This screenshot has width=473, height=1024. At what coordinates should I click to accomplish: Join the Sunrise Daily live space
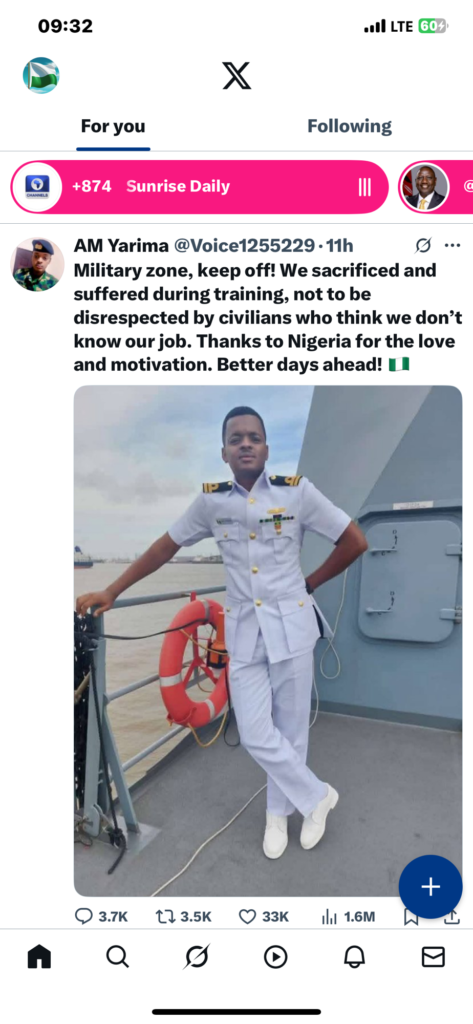coord(200,187)
